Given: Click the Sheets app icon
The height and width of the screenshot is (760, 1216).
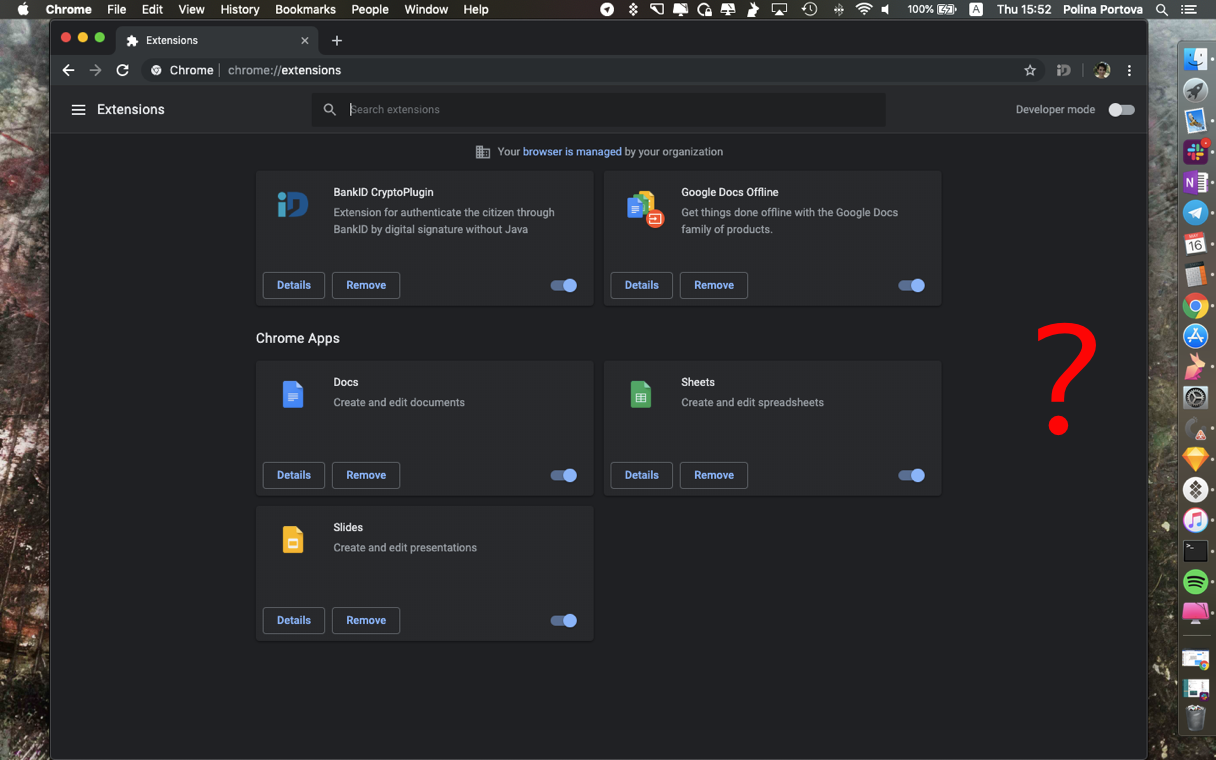Looking at the screenshot, I should (641, 394).
